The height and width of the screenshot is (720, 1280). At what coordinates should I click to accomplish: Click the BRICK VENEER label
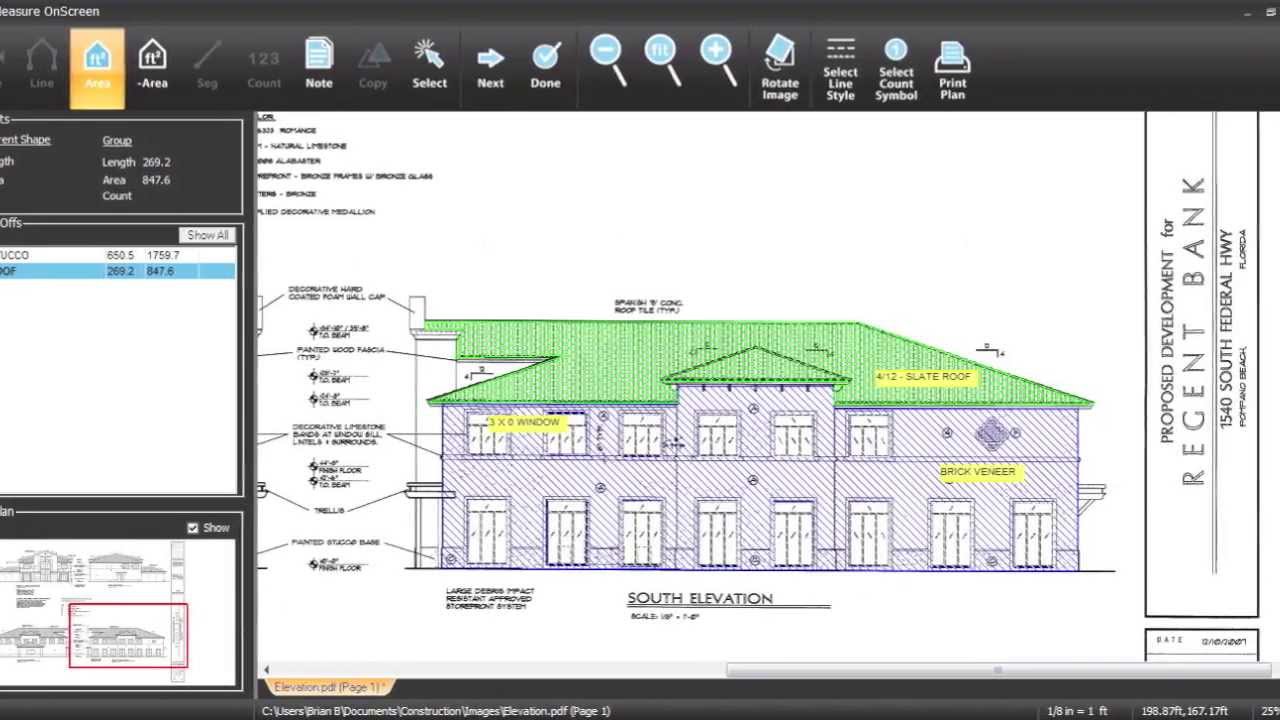(x=977, y=472)
